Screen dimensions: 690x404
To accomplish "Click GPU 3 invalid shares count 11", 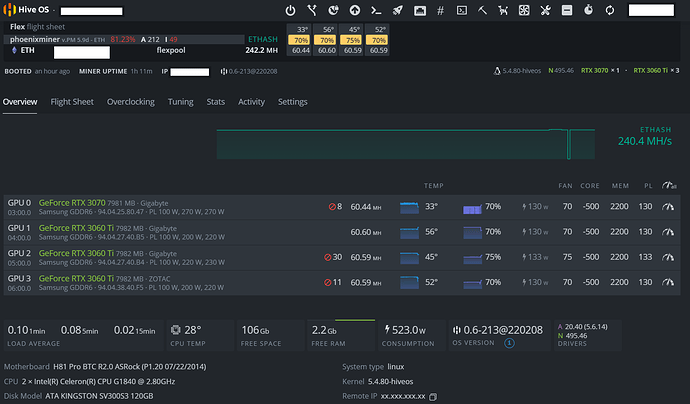I will point(333,282).
